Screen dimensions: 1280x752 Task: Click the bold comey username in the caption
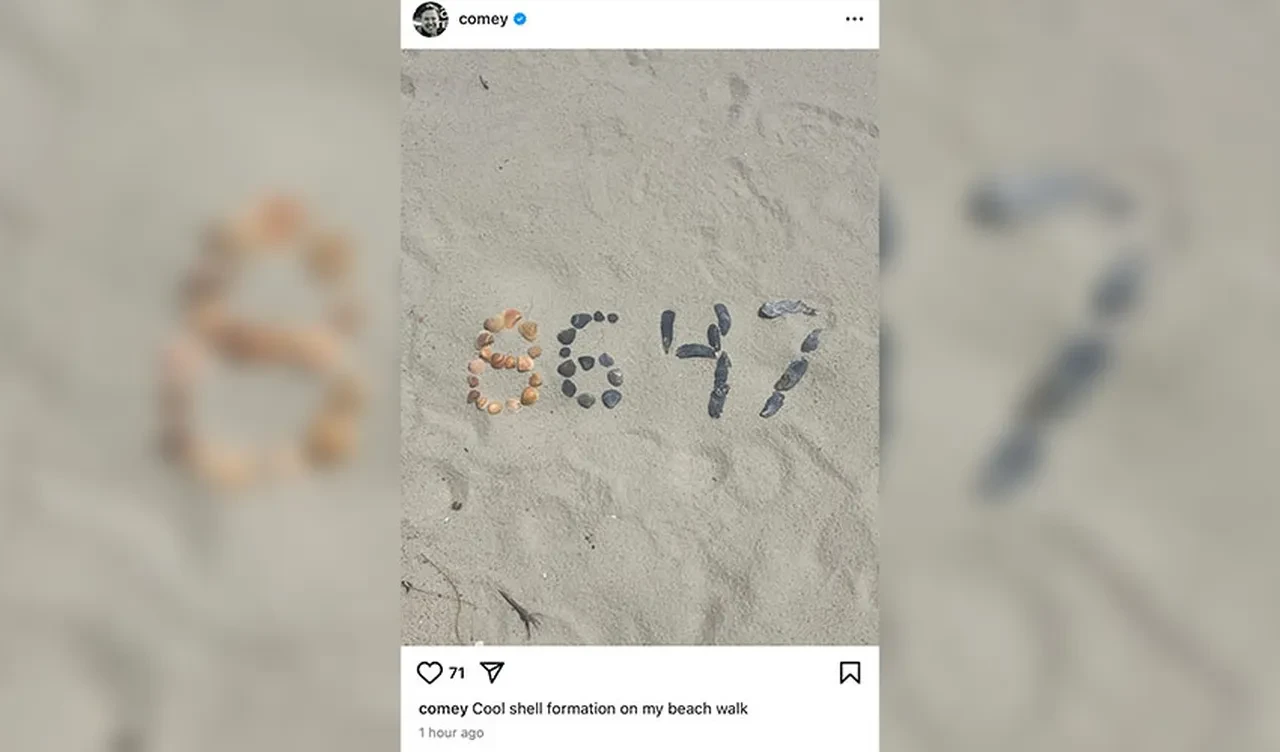443,709
